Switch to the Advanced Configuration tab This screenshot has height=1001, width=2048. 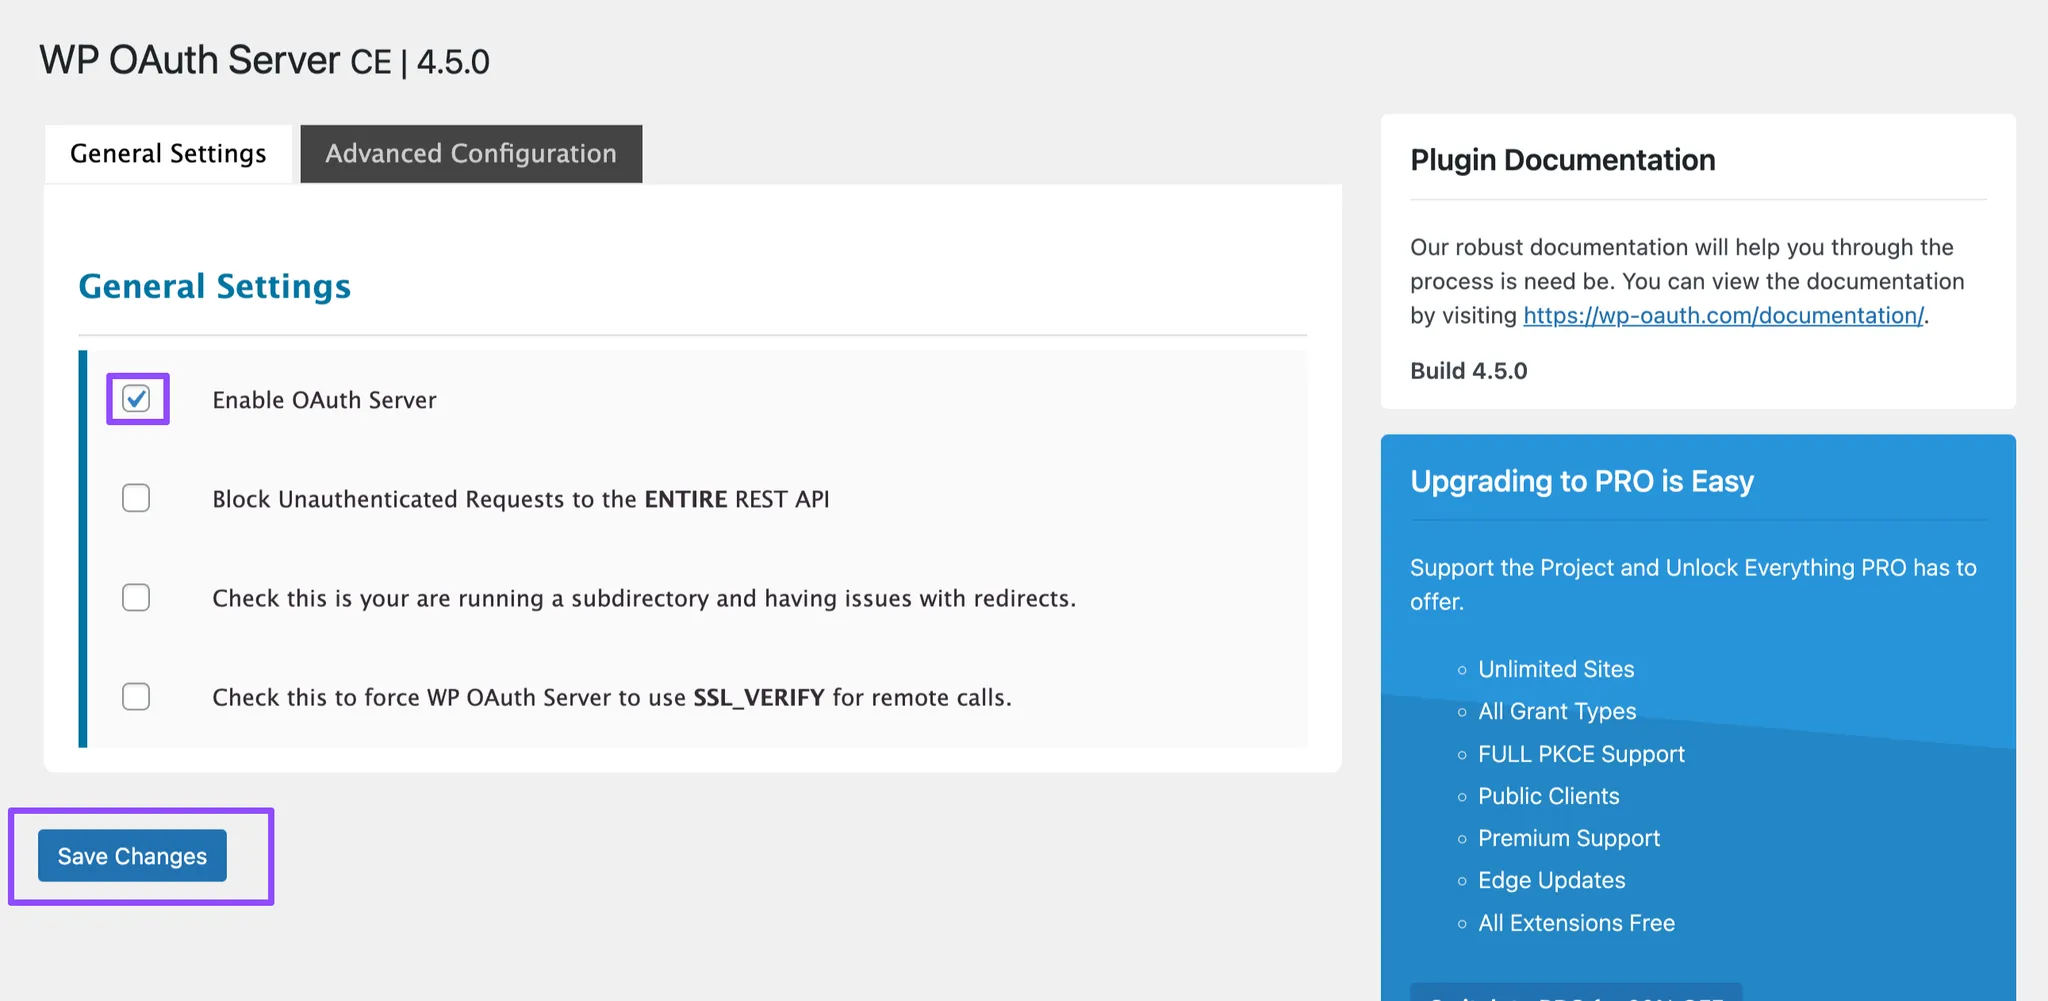[471, 154]
